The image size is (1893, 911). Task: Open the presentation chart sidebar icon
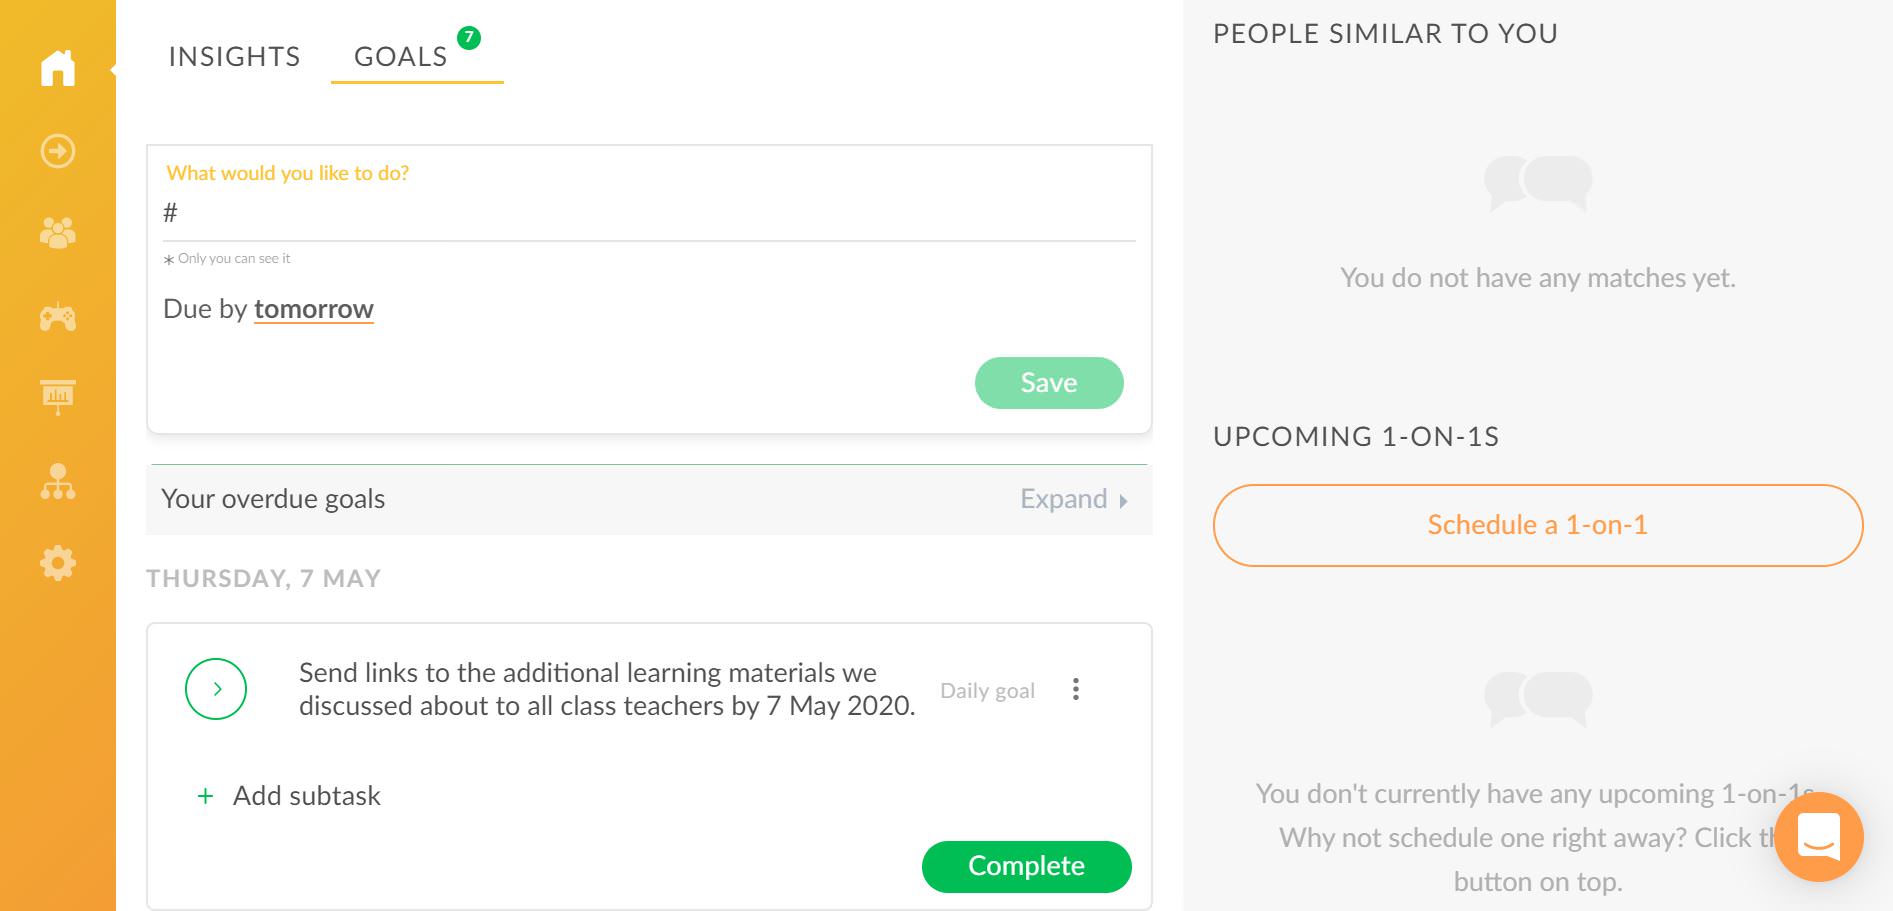[58, 397]
